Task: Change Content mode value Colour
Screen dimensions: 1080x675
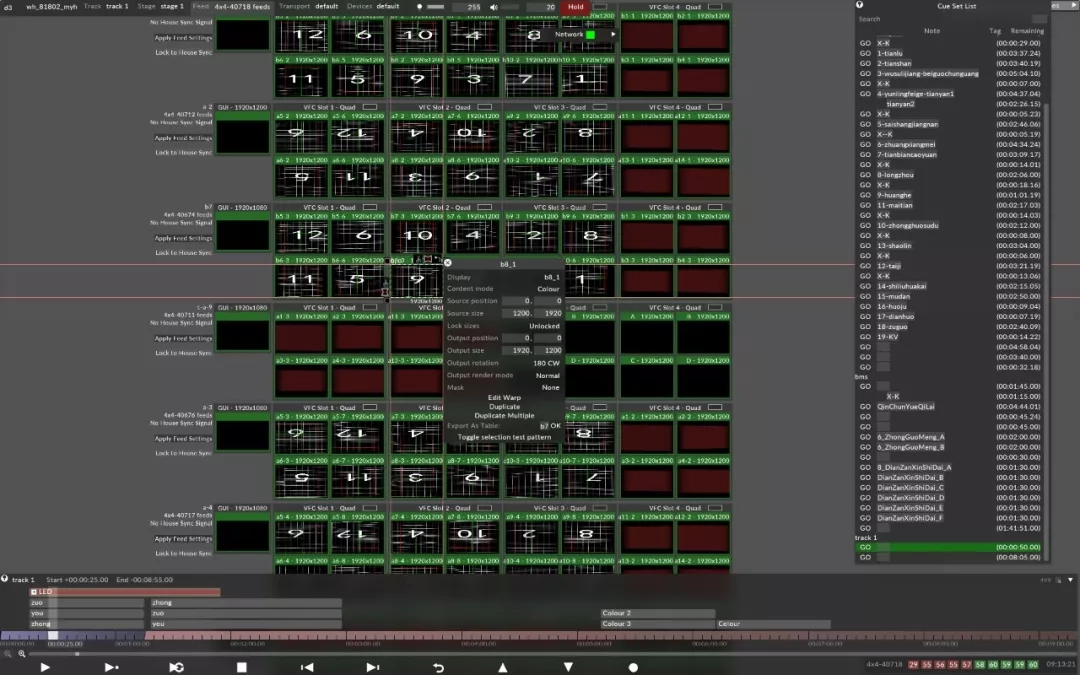Action: (548, 289)
